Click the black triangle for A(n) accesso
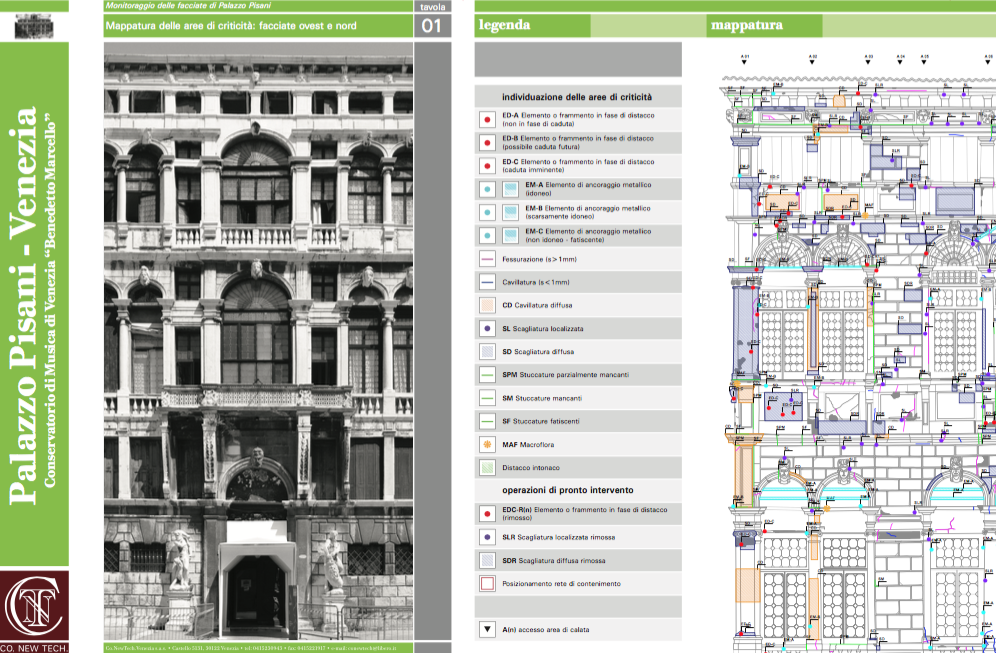The height and width of the screenshot is (653, 996). (487, 629)
